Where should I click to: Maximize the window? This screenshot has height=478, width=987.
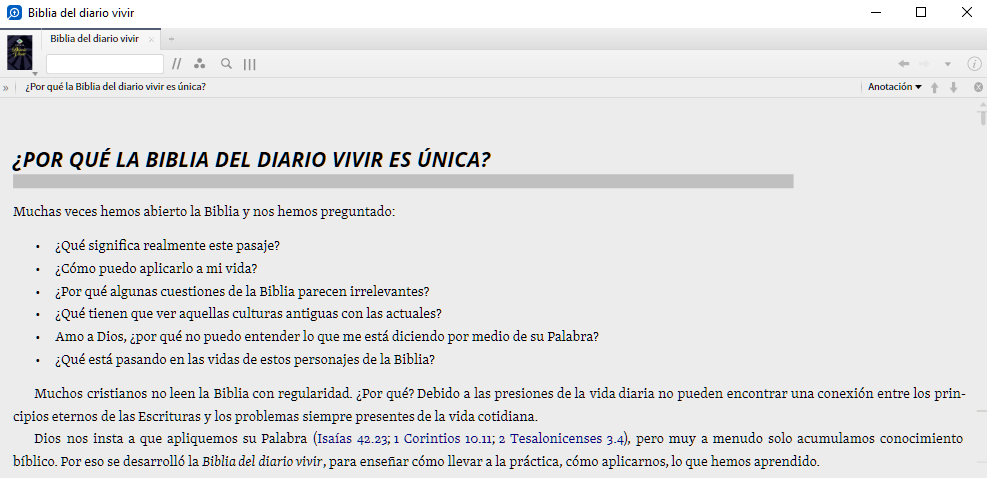point(921,13)
